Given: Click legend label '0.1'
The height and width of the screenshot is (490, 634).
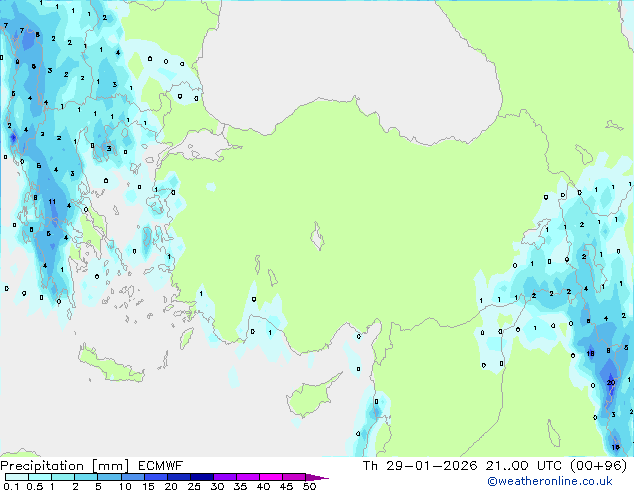Looking at the screenshot, I should 11,486.
